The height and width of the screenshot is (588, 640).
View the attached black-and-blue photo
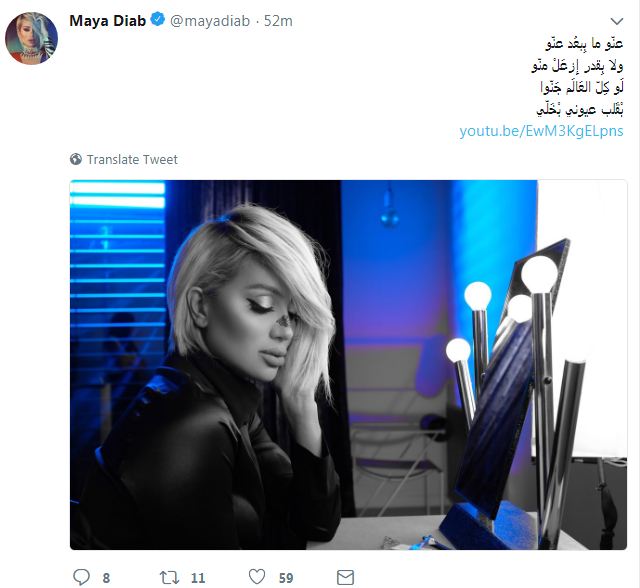click(348, 365)
